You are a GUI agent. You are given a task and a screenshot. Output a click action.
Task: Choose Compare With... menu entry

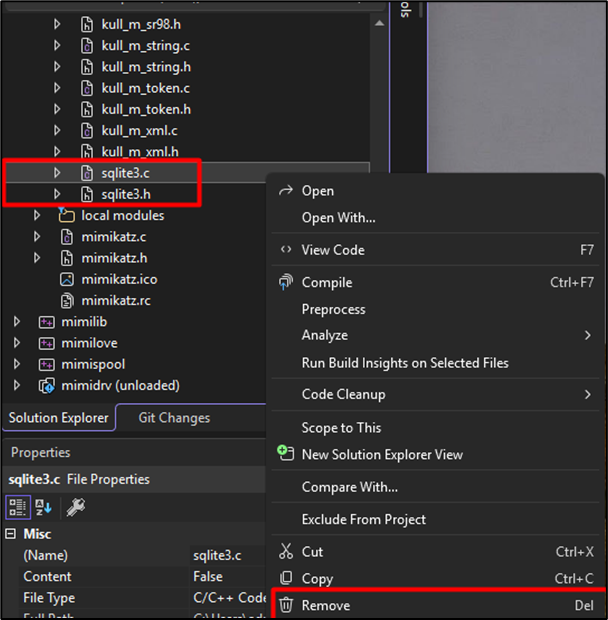[349, 487]
